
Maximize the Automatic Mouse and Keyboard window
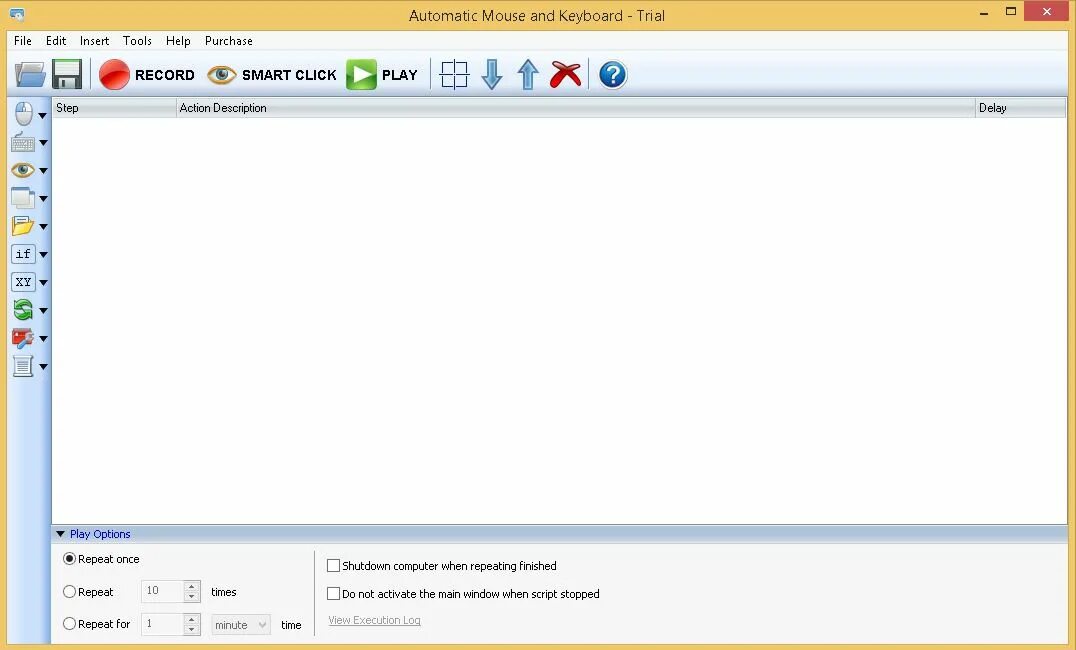click(1010, 12)
